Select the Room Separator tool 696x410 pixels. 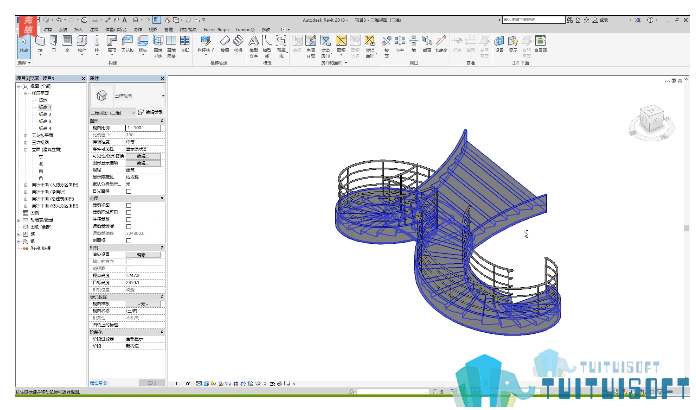click(311, 46)
